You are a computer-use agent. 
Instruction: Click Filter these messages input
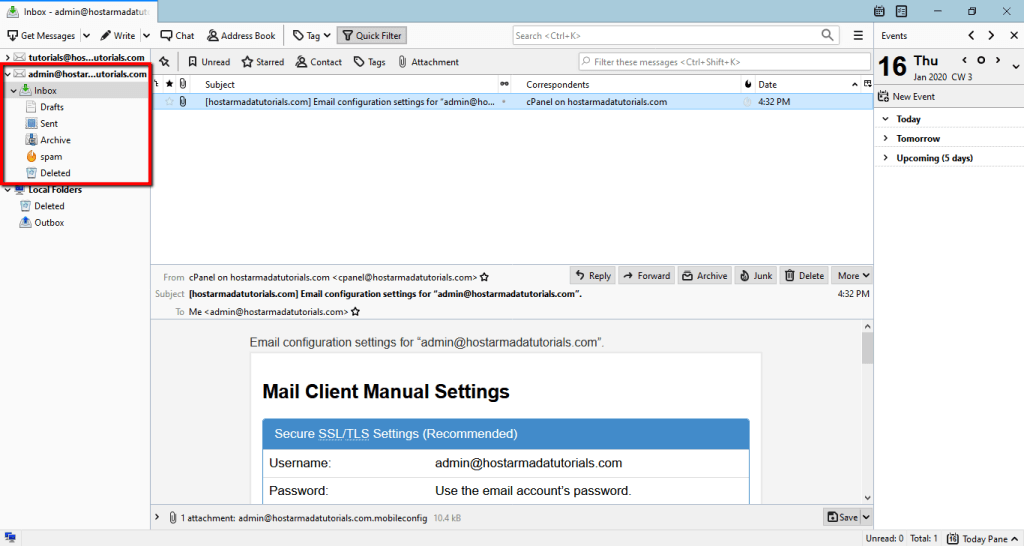click(724, 62)
